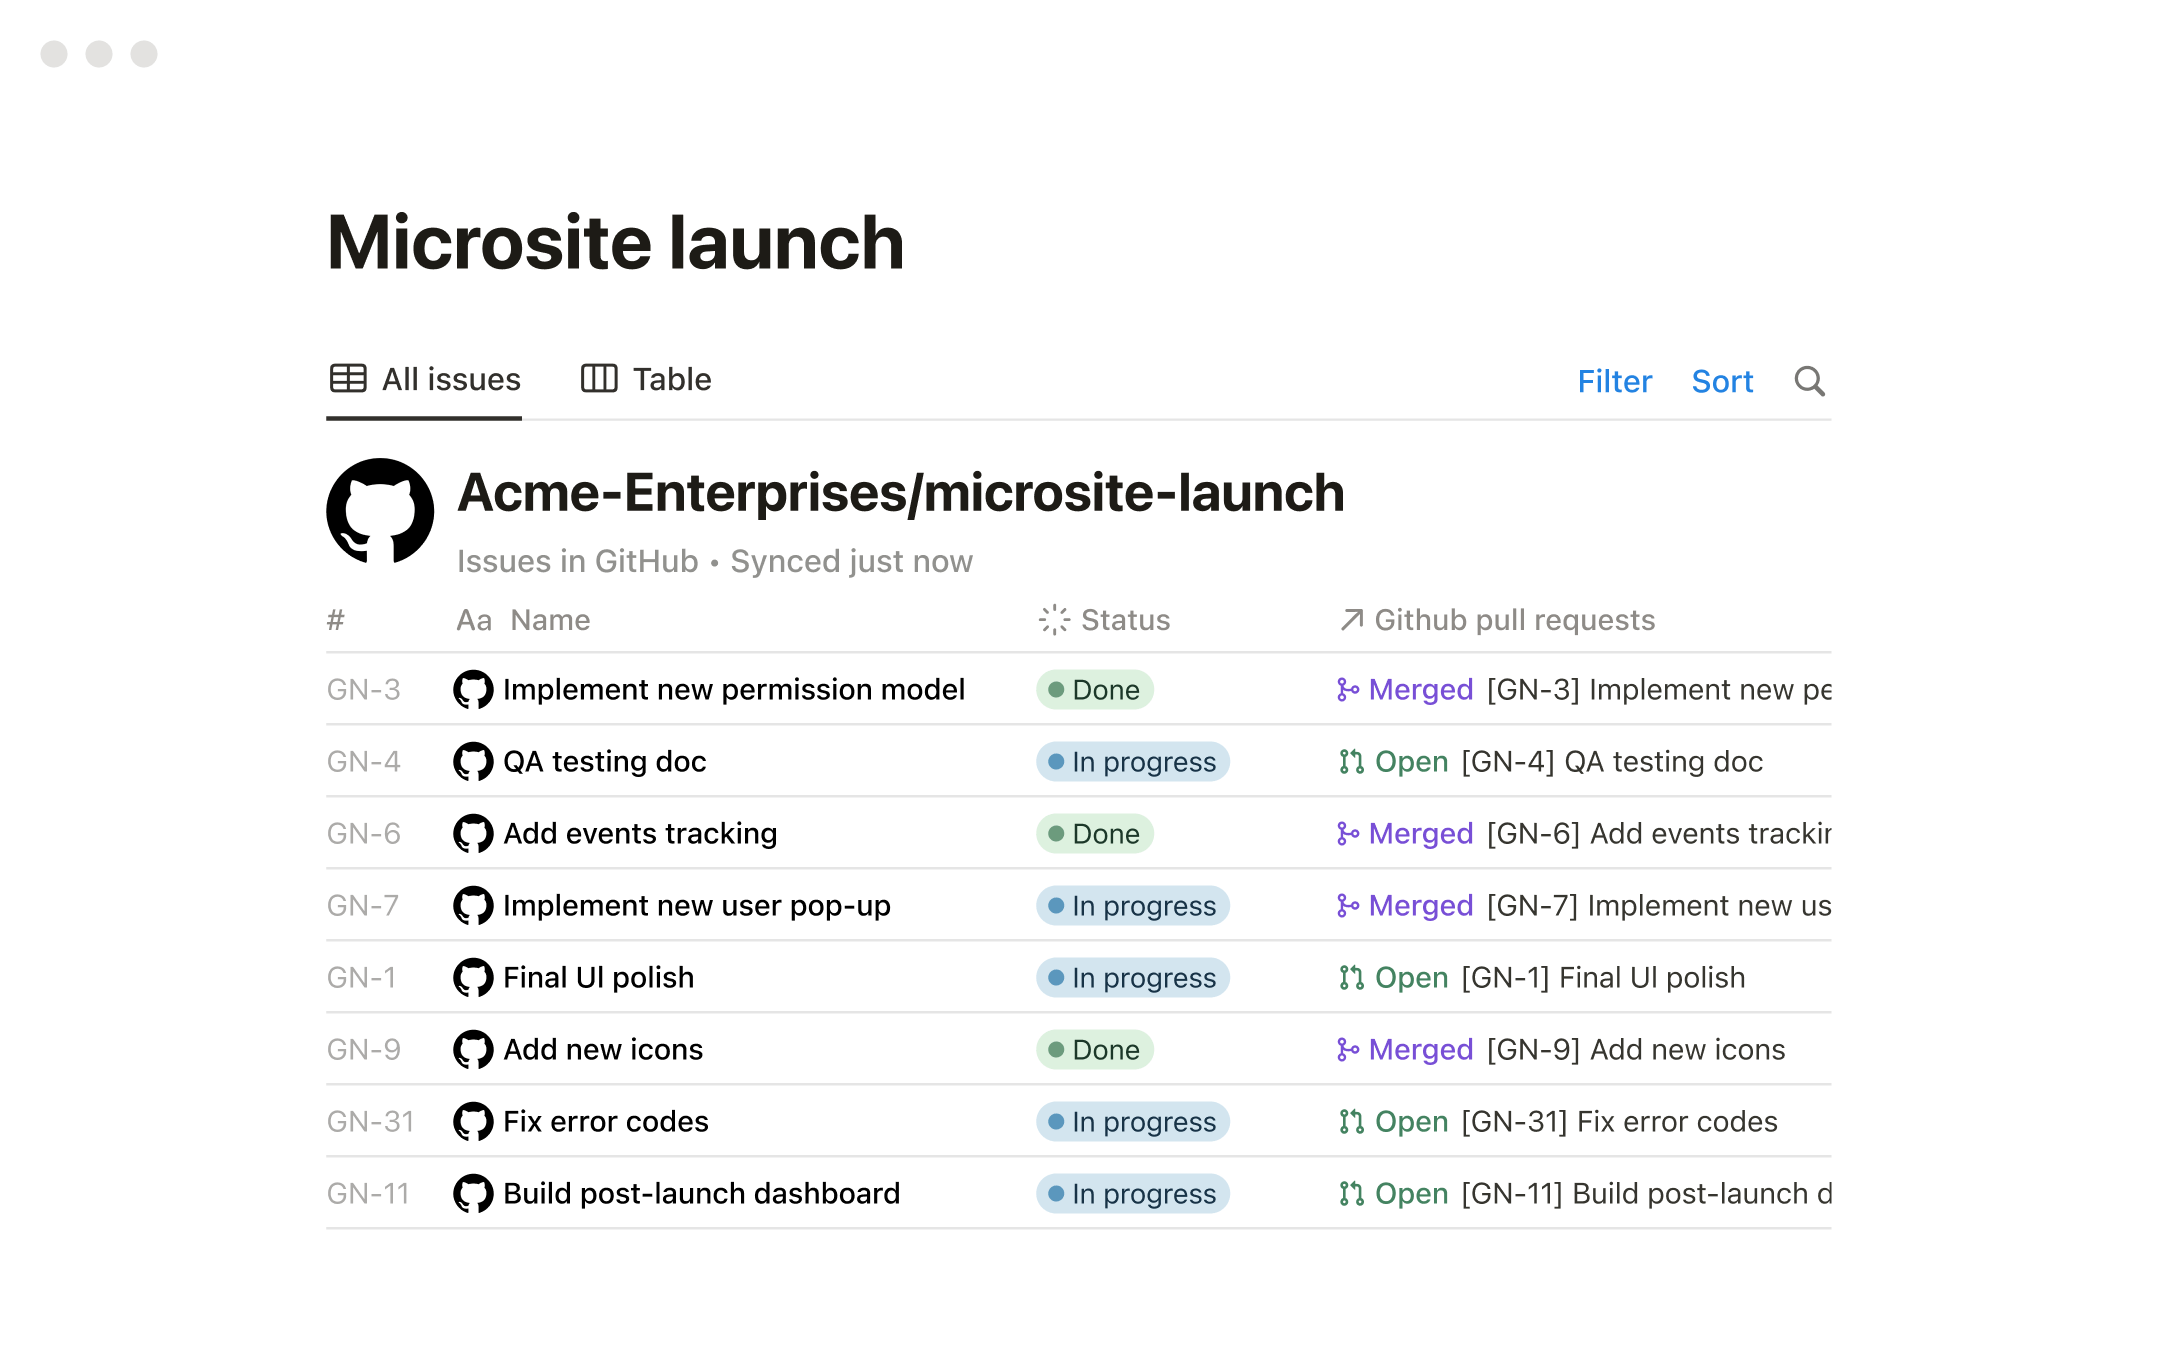Click the Status column spinner icon
Screen dimensions: 2160x1350
(x=1054, y=620)
